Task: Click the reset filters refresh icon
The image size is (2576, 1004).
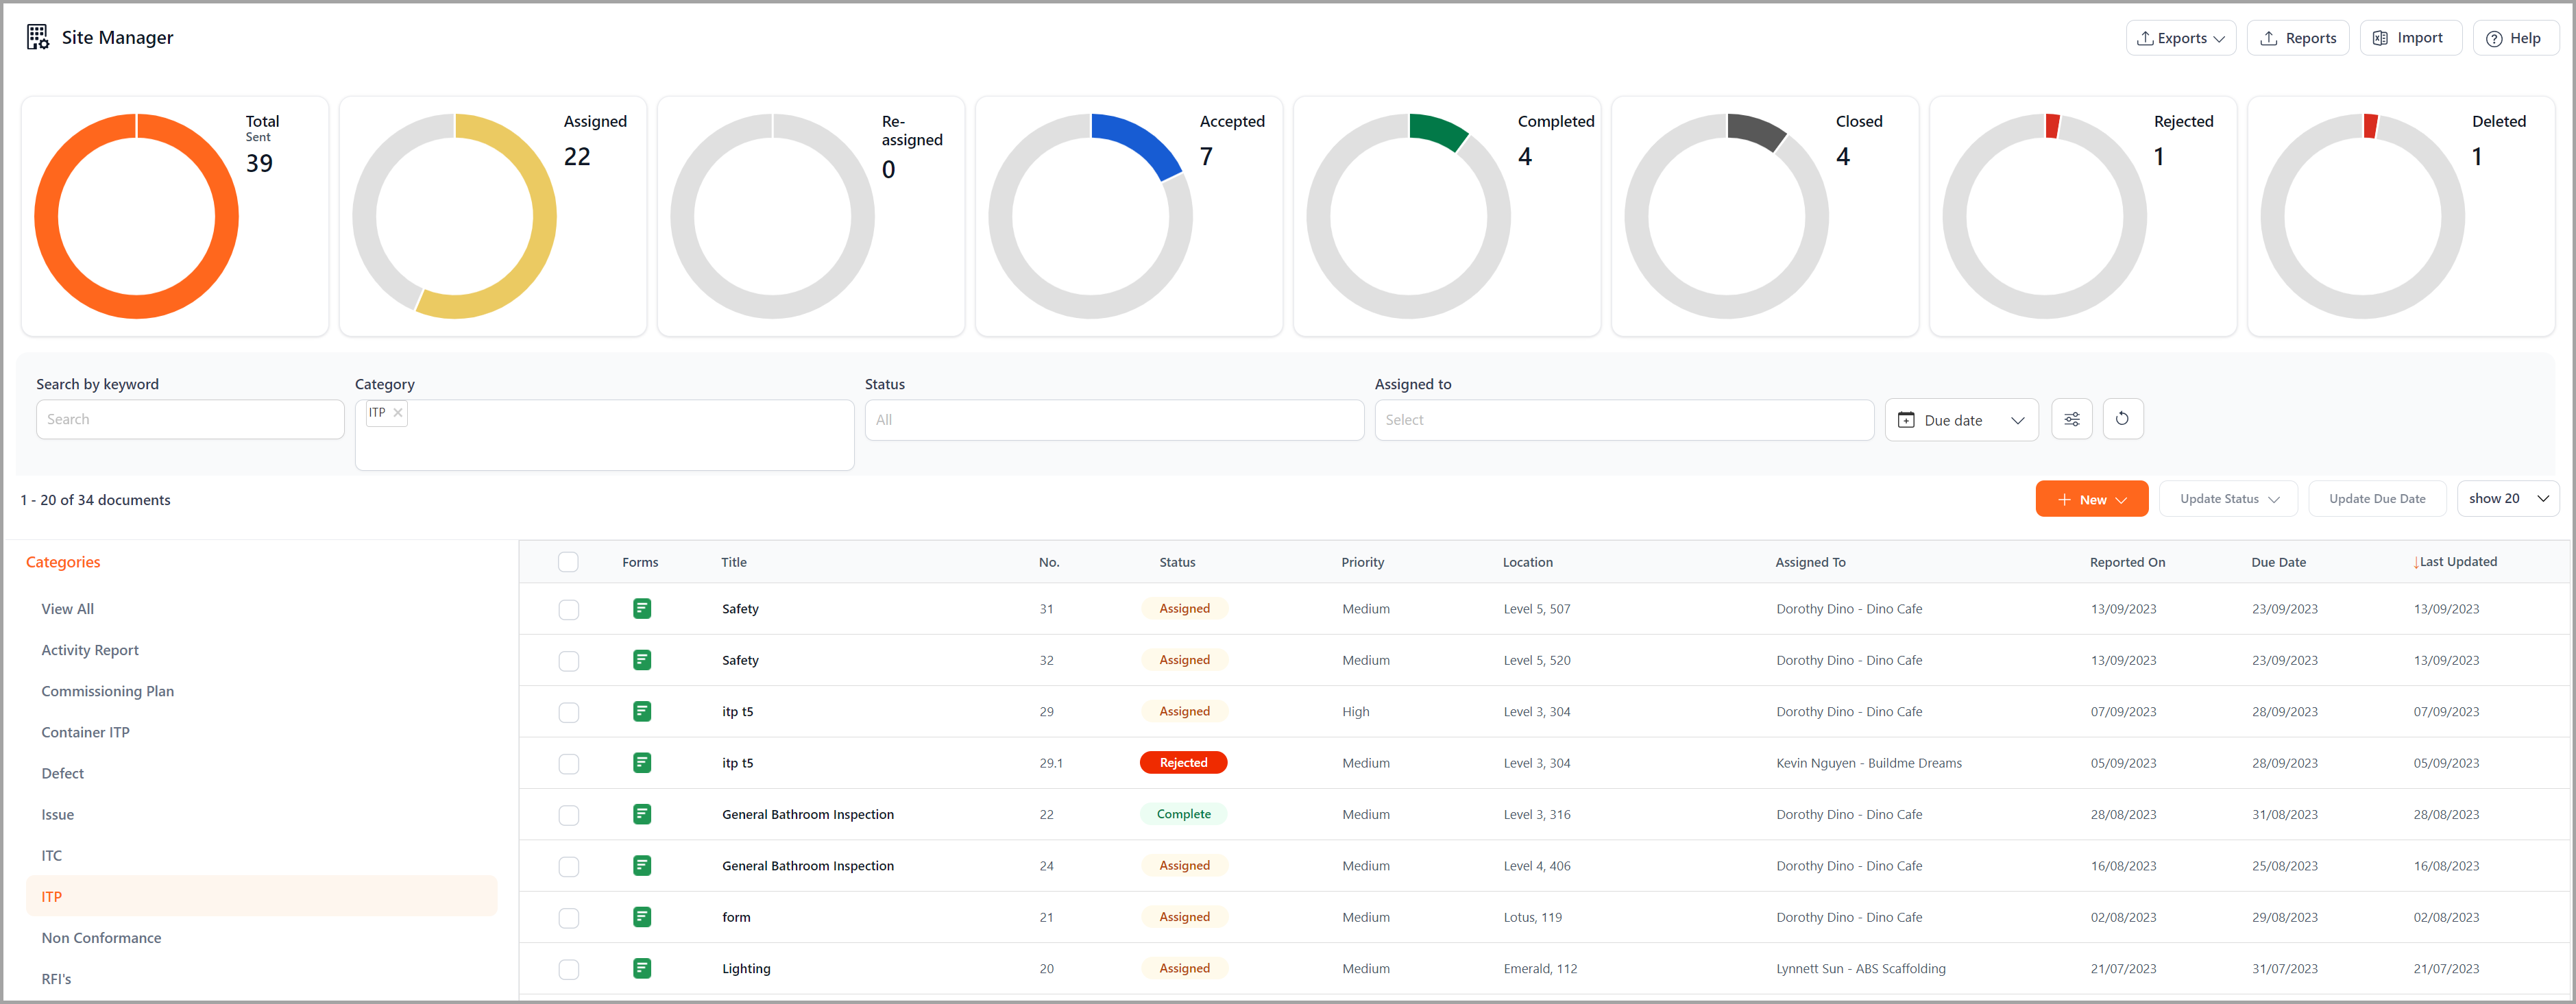Action: pos(2122,419)
